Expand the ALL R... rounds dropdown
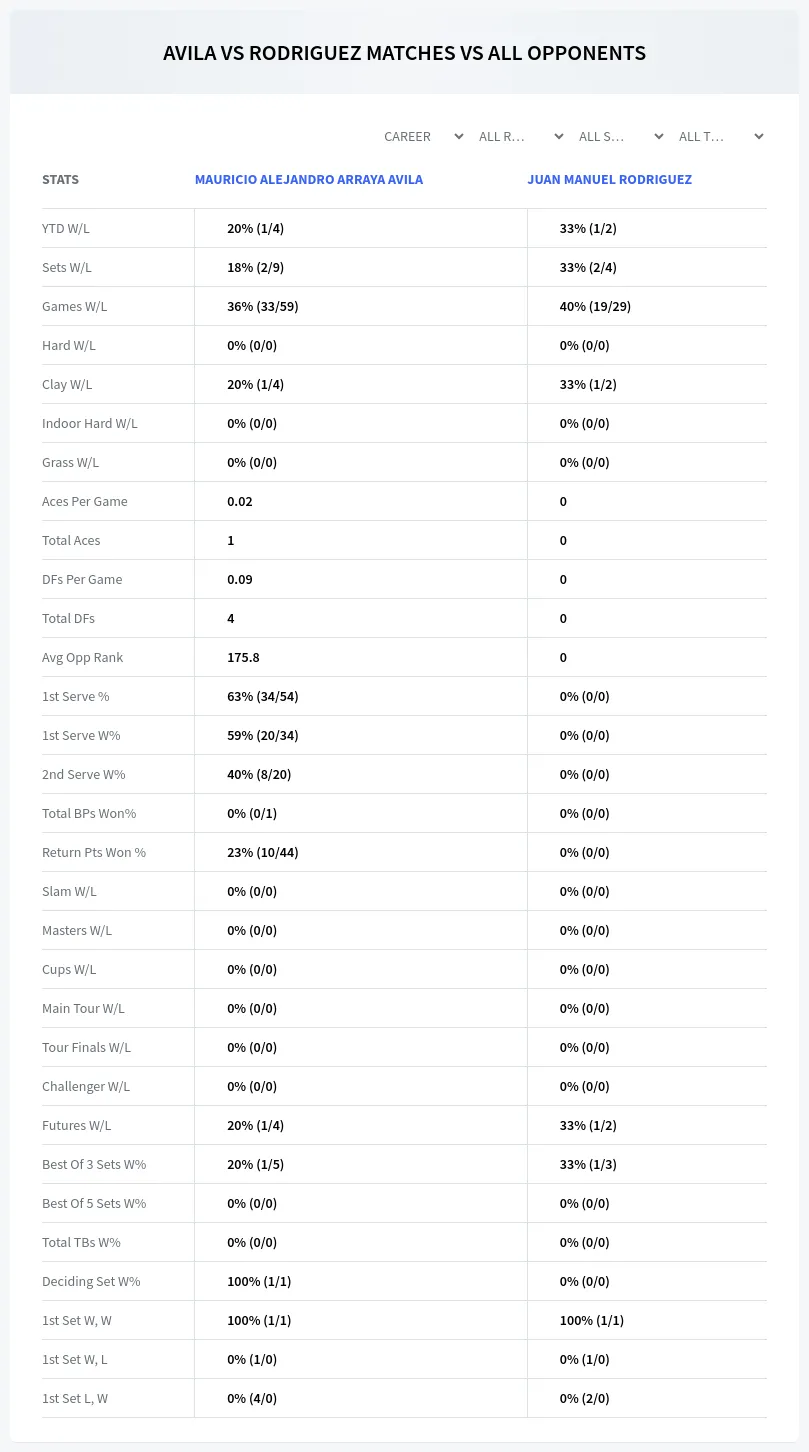This screenshot has height=1452, width=809. click(520, 136)
